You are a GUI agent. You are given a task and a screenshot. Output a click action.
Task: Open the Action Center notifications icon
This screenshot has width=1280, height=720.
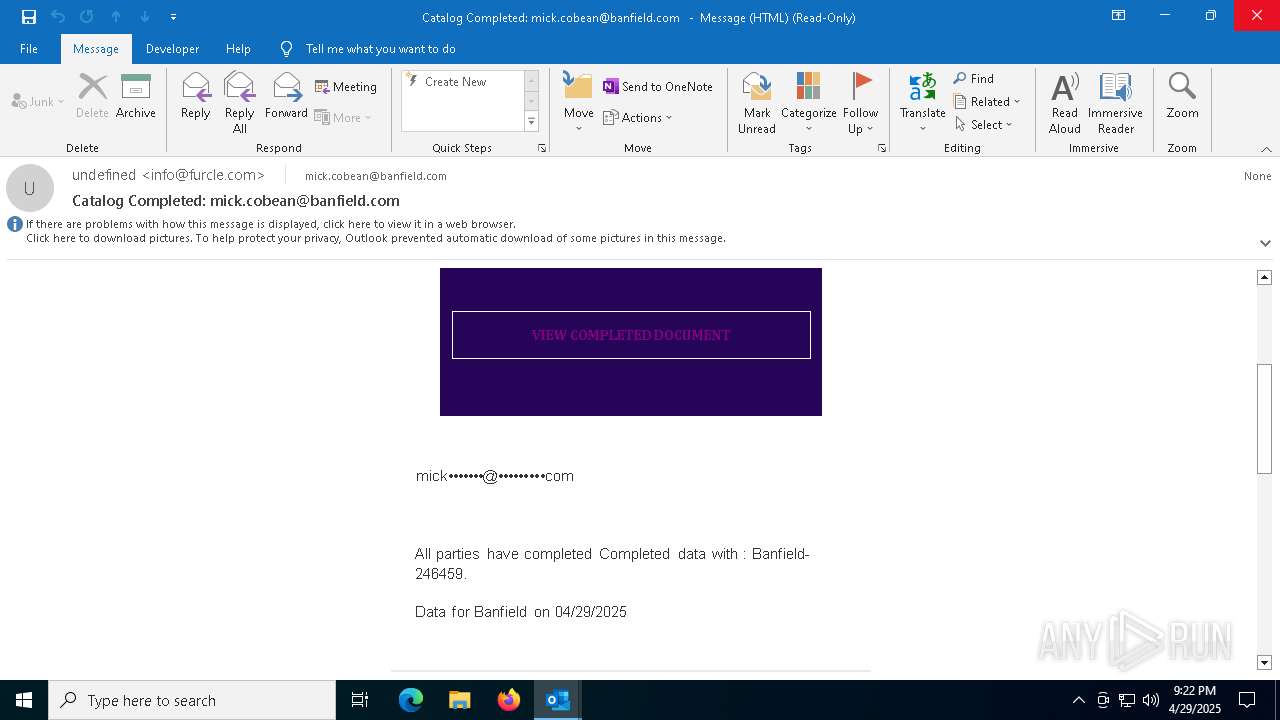pos(1247,700)
